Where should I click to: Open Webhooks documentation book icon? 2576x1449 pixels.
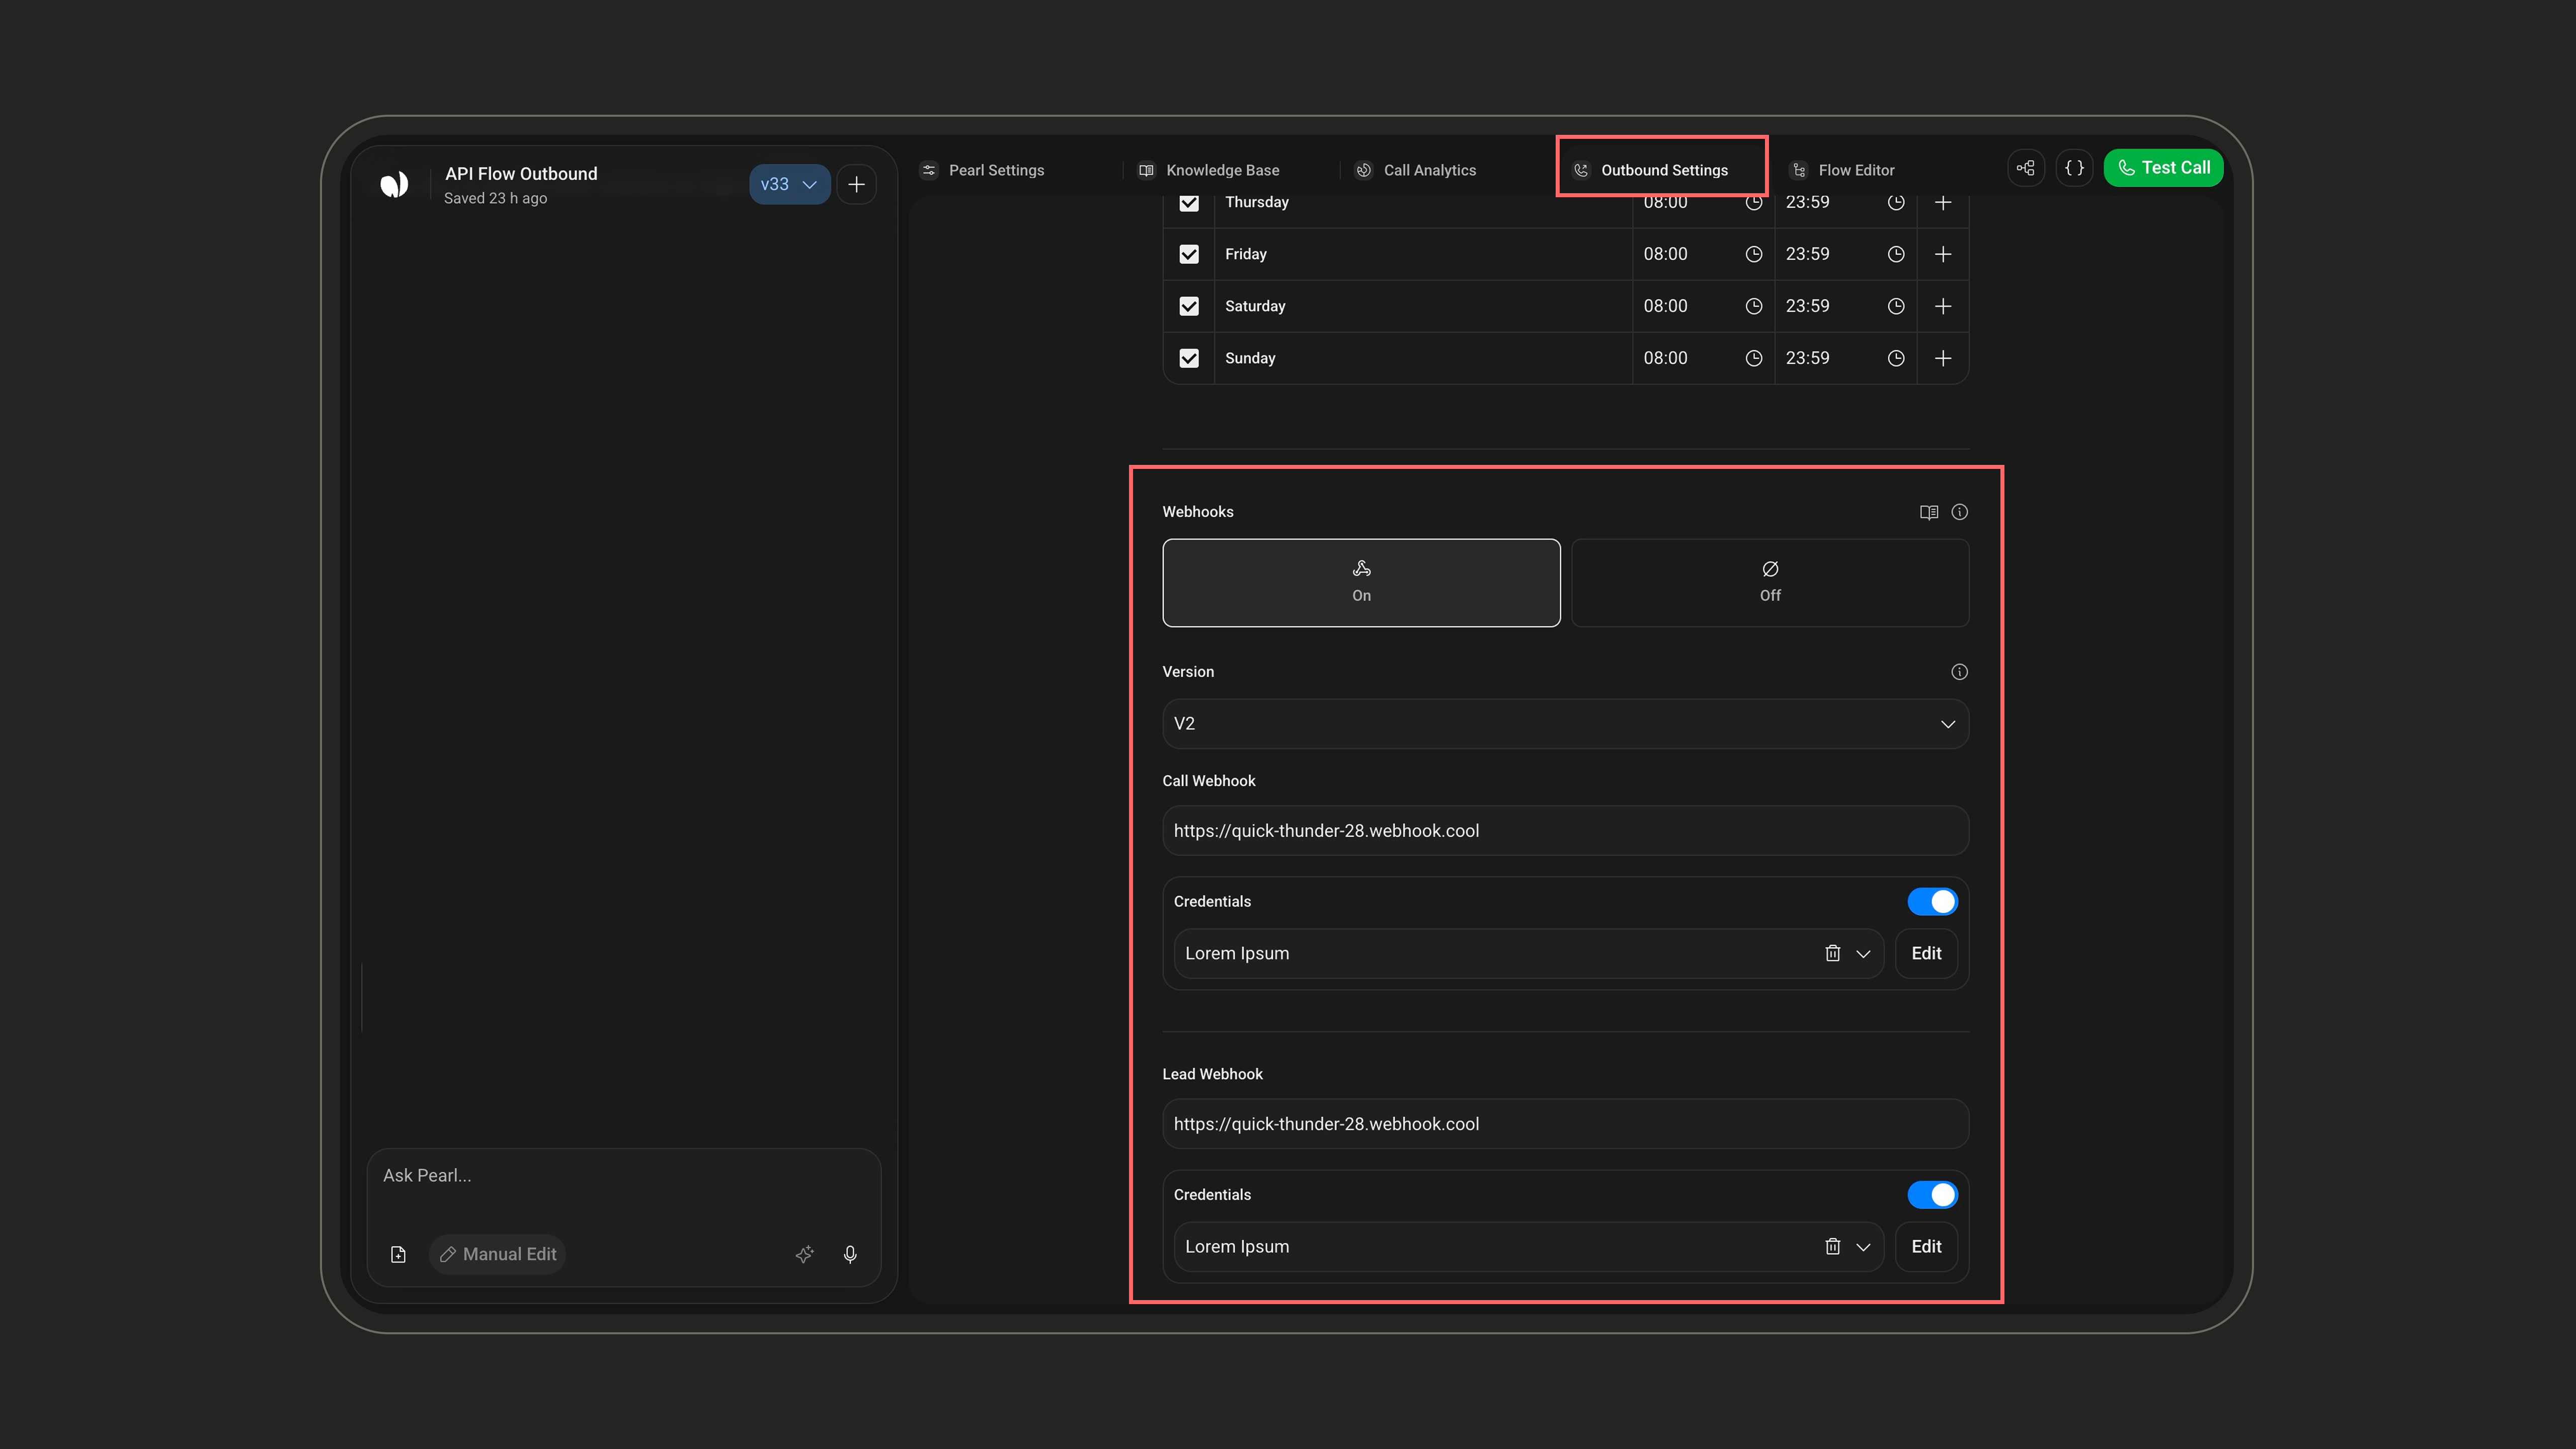point(1929,512)
